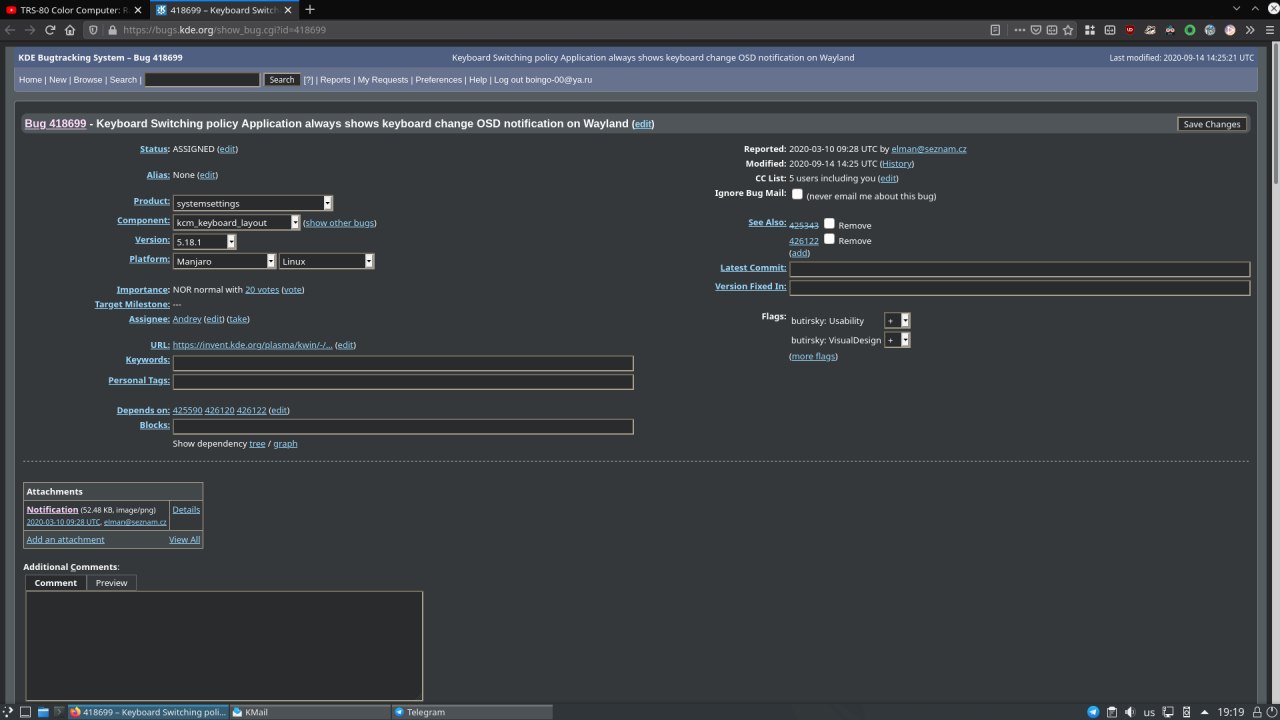Click the uBlock Origin shield extension icon
1280x720 pixels.
point(1130,30)
